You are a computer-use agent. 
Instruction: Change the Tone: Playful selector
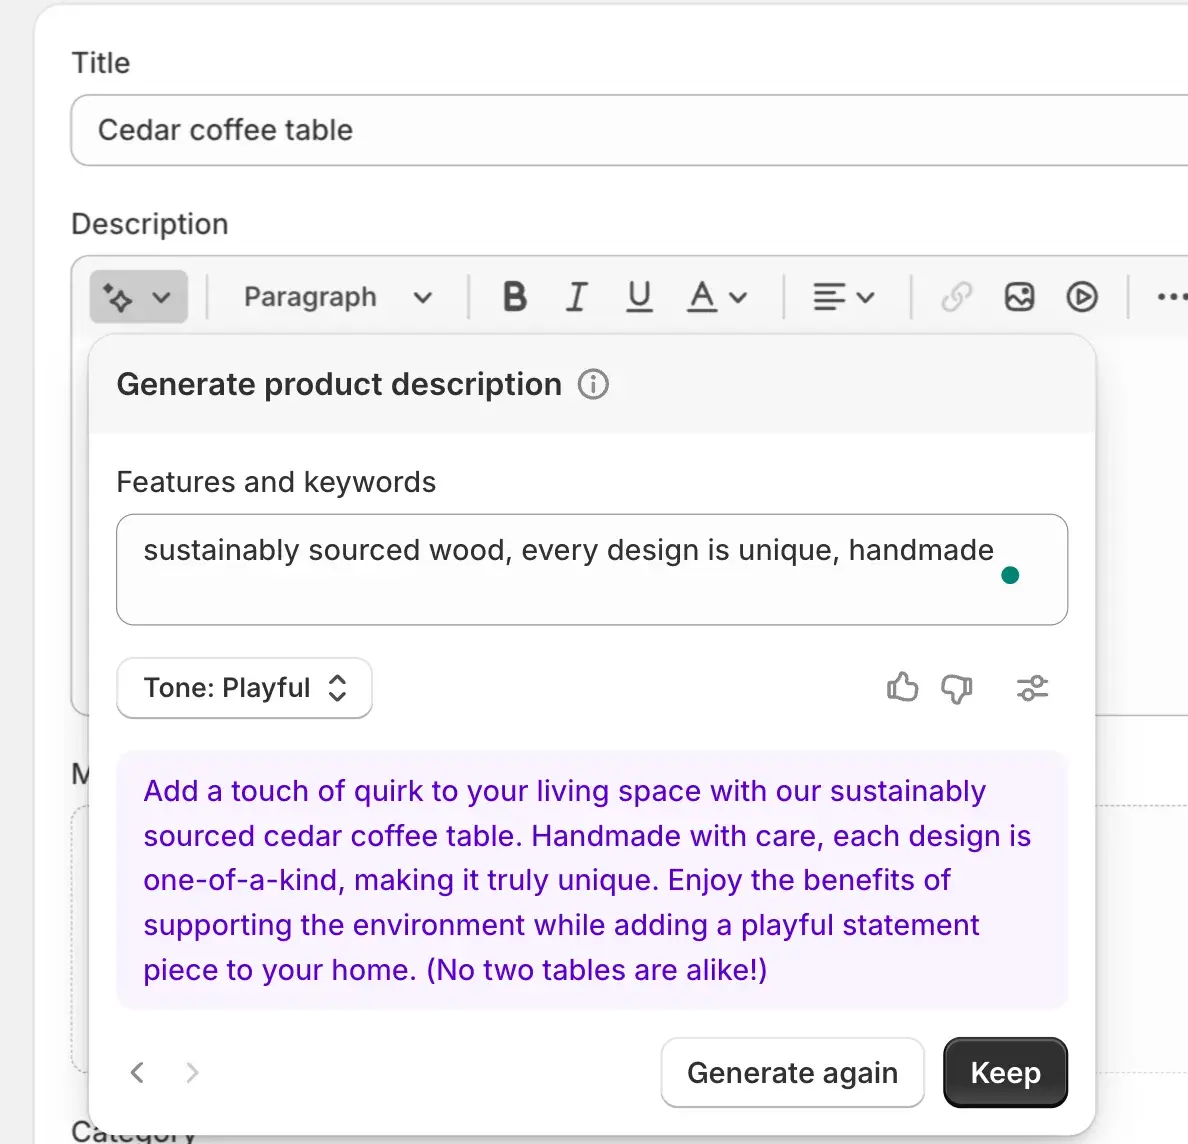pos(244,688)
